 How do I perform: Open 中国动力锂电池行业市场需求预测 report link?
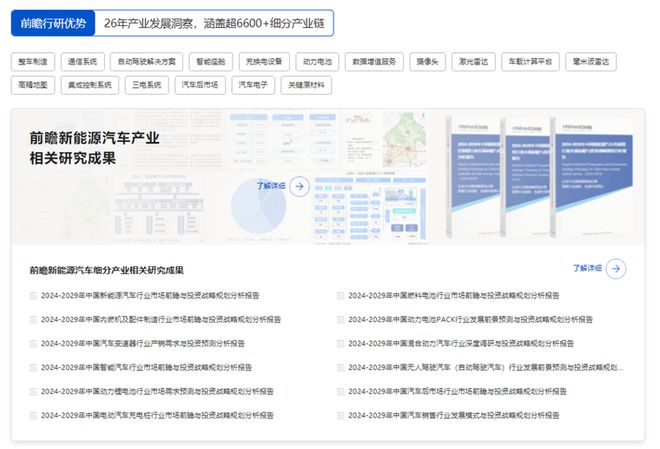tap(157, 392)
